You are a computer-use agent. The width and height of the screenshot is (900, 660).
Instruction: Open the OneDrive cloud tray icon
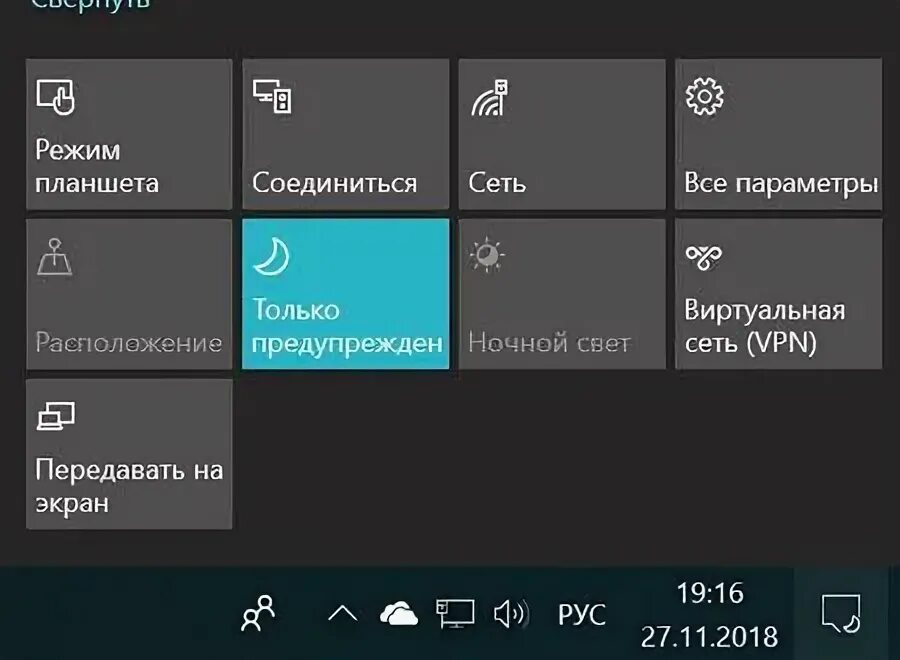click(x=399, y=614)
